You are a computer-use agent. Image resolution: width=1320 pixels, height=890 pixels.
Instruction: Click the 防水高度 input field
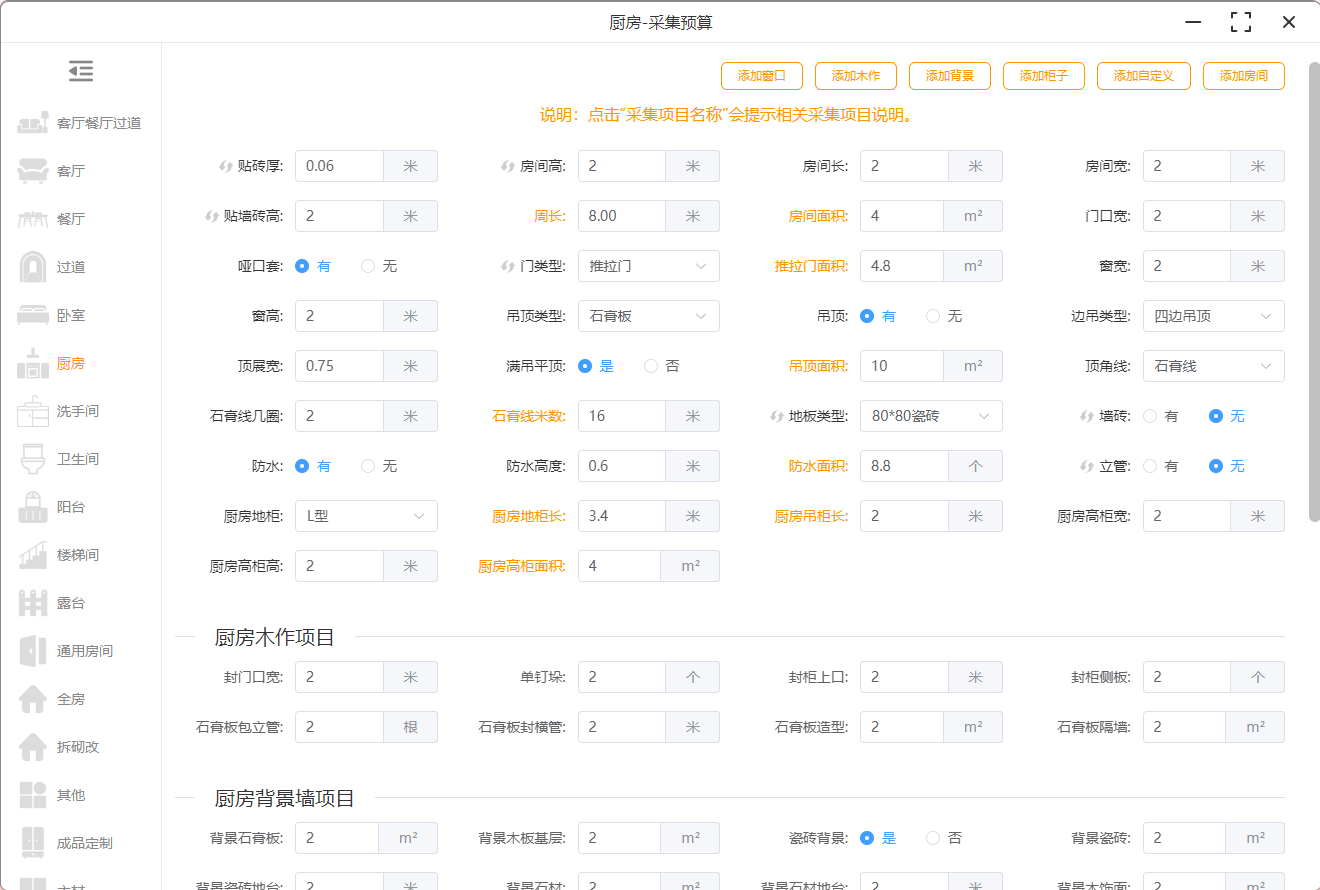click(x=621, y=466)
